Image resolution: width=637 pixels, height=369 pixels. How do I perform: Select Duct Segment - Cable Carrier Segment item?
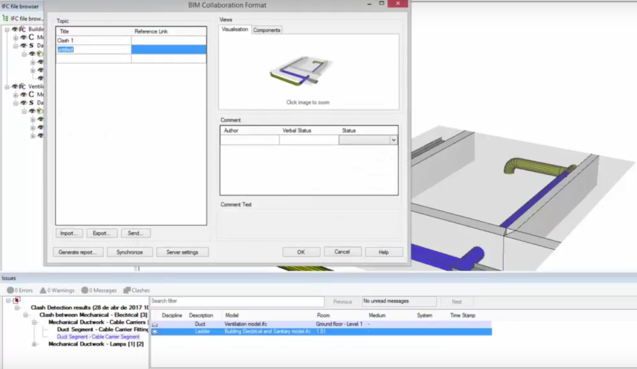tap(98, 337)
